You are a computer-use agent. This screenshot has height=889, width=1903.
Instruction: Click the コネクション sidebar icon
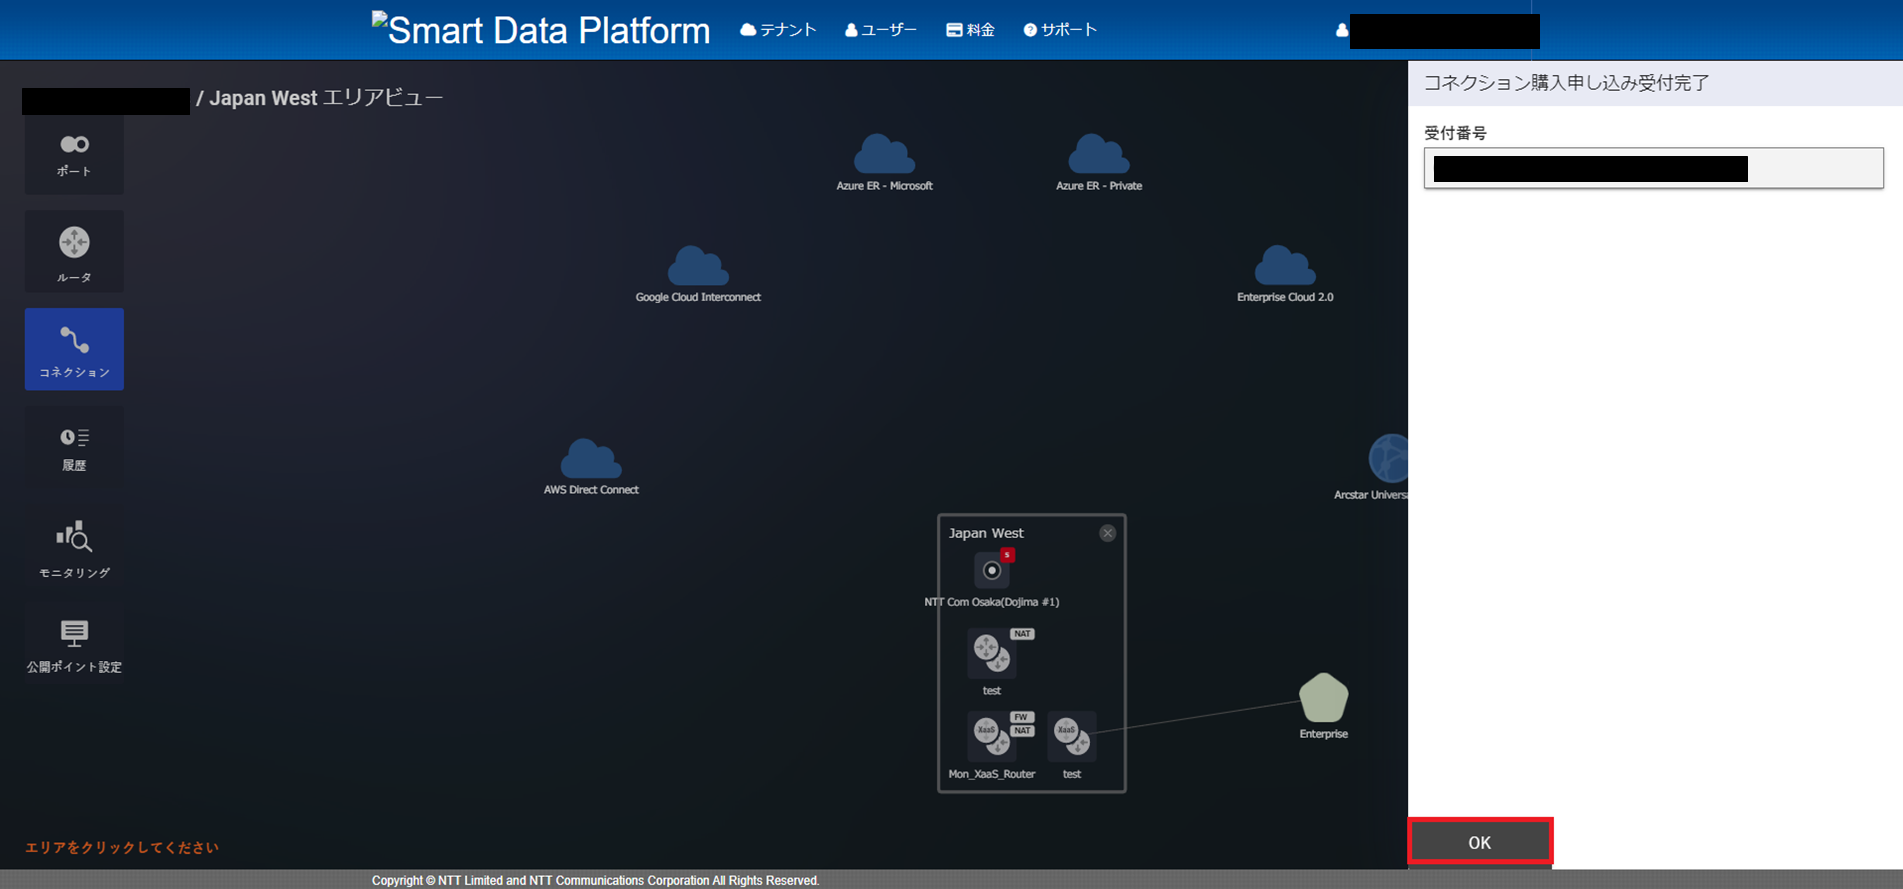74,349
